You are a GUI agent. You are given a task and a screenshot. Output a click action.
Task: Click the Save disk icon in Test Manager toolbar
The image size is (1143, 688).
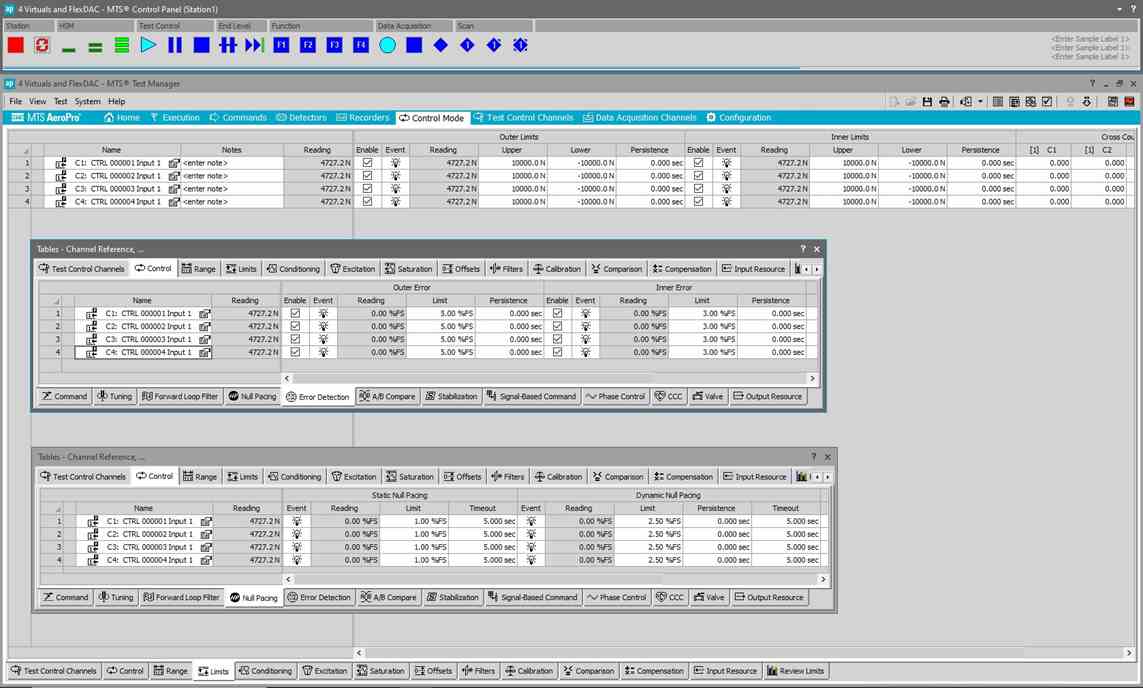click(927, 102)
